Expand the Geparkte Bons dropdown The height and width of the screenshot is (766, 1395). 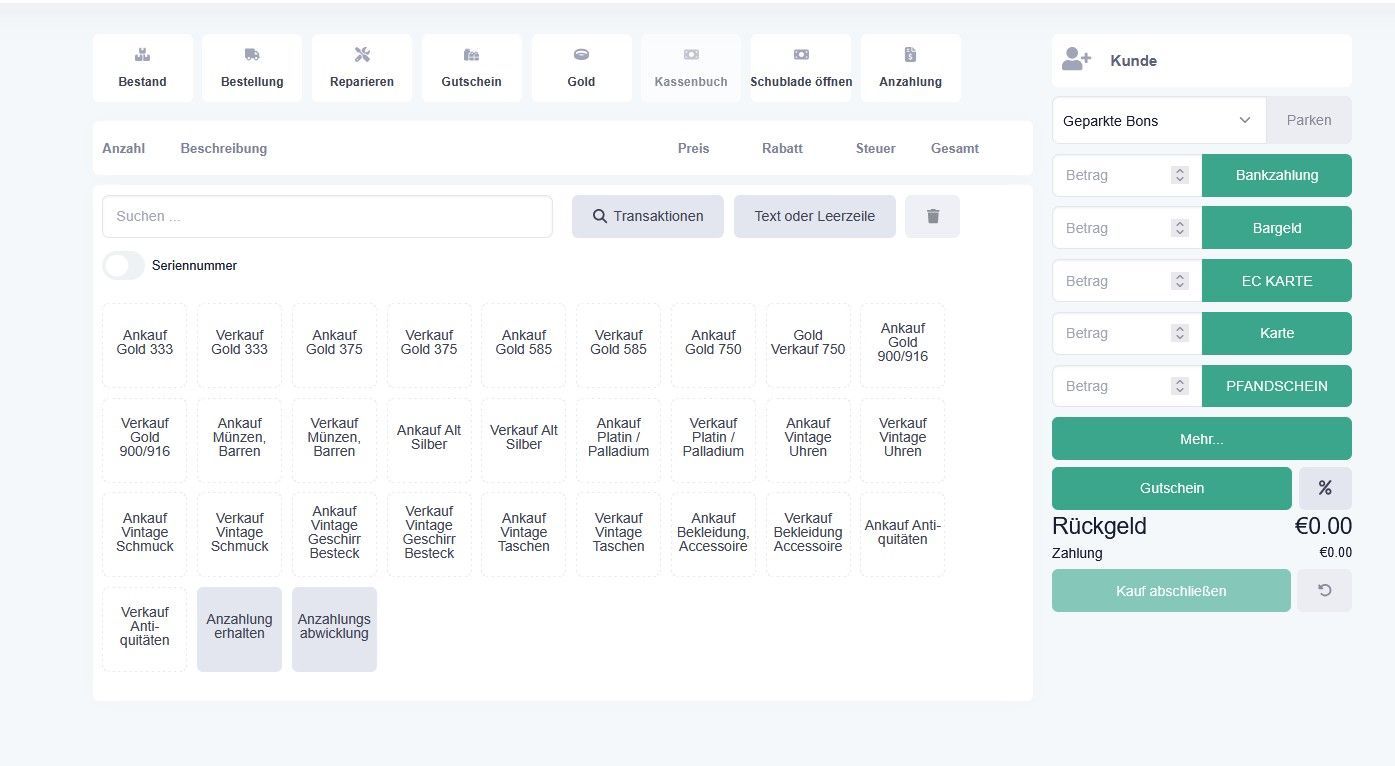click(1159, 121)
